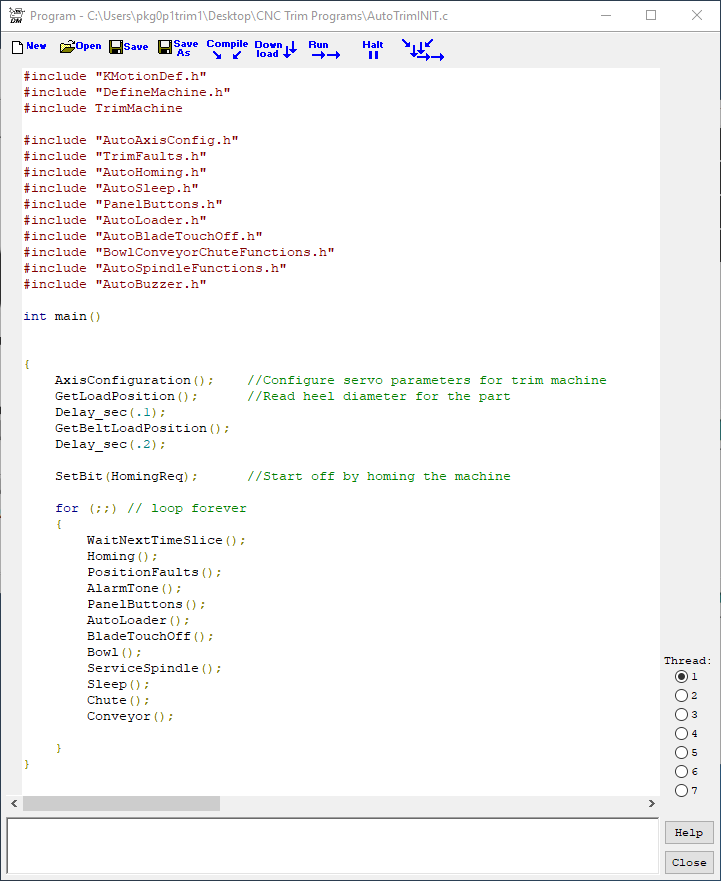The width and height of the screenshot is (721, 881).
Task: Choose Thread 3 radio option
Action: point(682,715)
